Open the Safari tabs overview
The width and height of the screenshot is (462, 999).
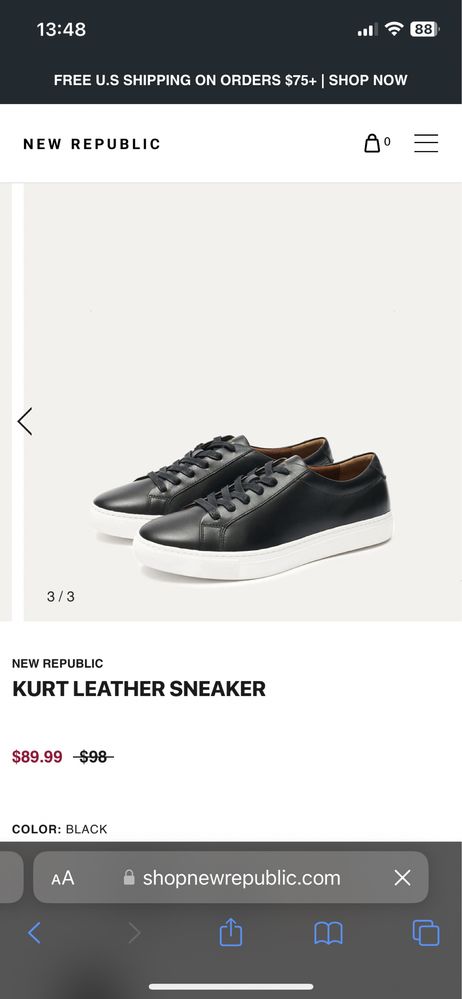tap(426, 933)
